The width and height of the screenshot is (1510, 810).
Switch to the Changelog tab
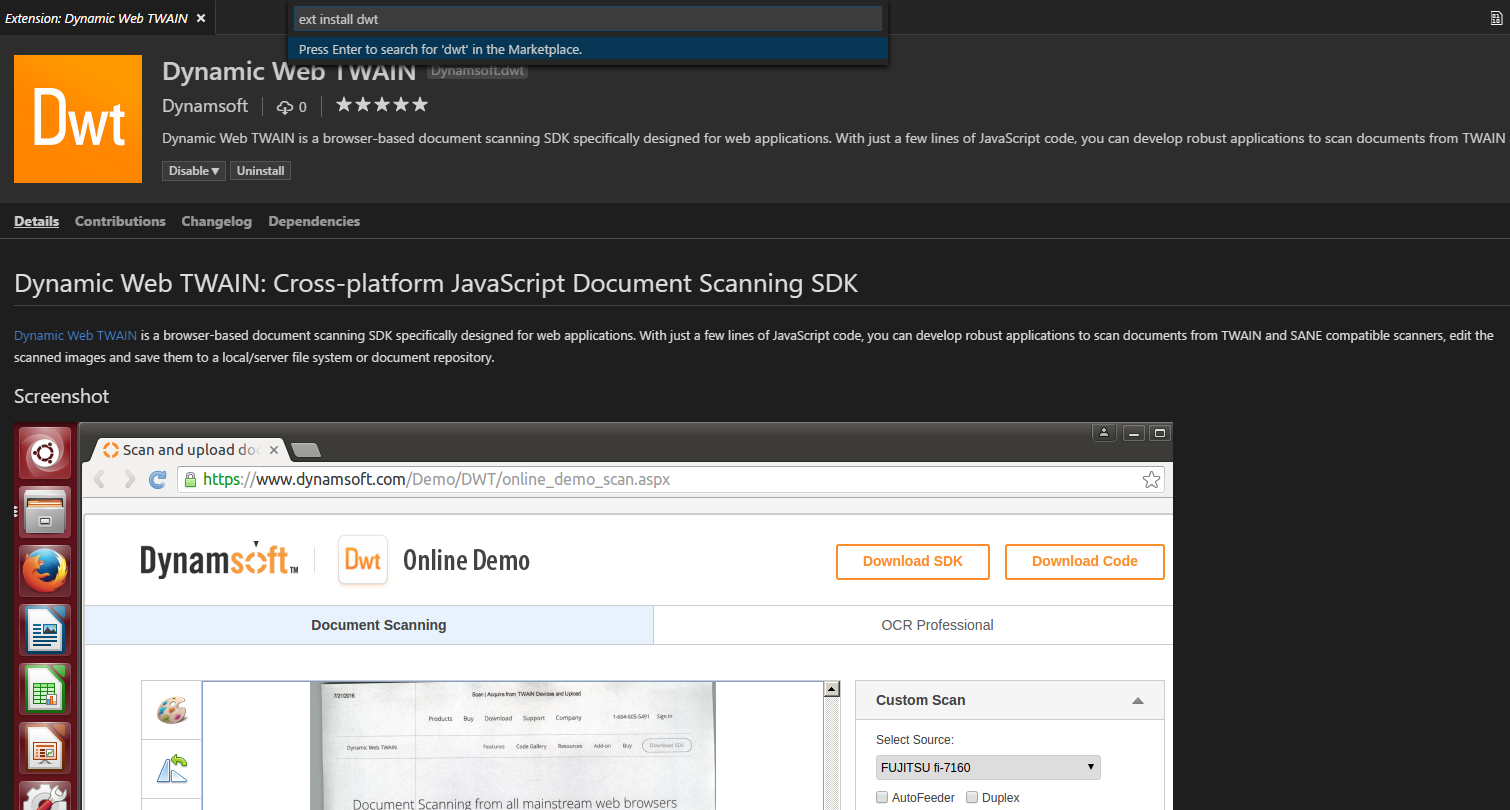tap(216, 221)
